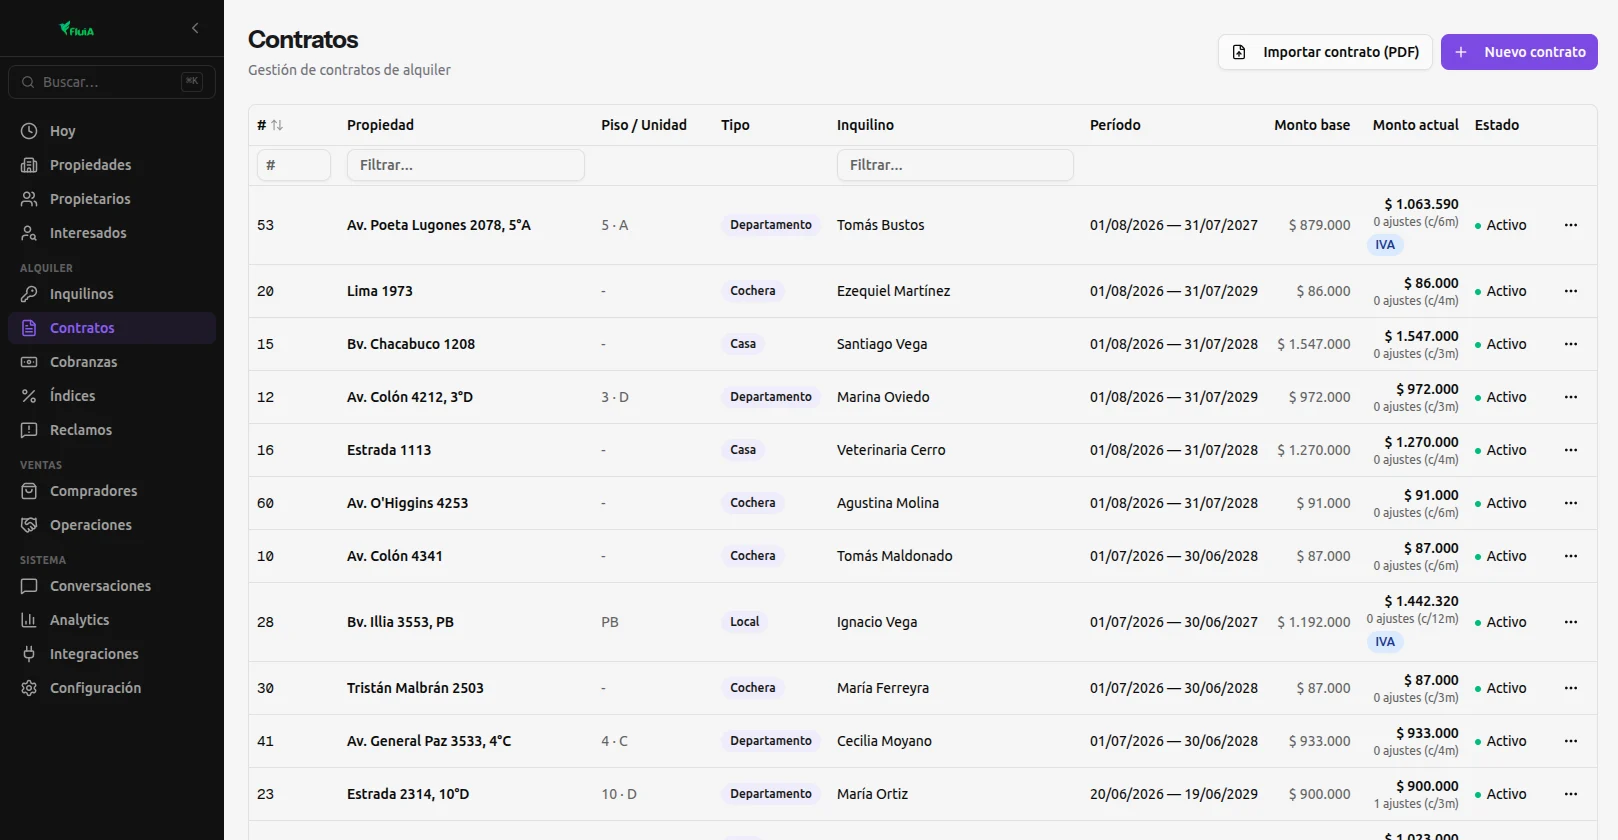Click the Contratos document icon in sidebar
The height and width of the screenshot is (840, 1618).
(x=29, y=328)
